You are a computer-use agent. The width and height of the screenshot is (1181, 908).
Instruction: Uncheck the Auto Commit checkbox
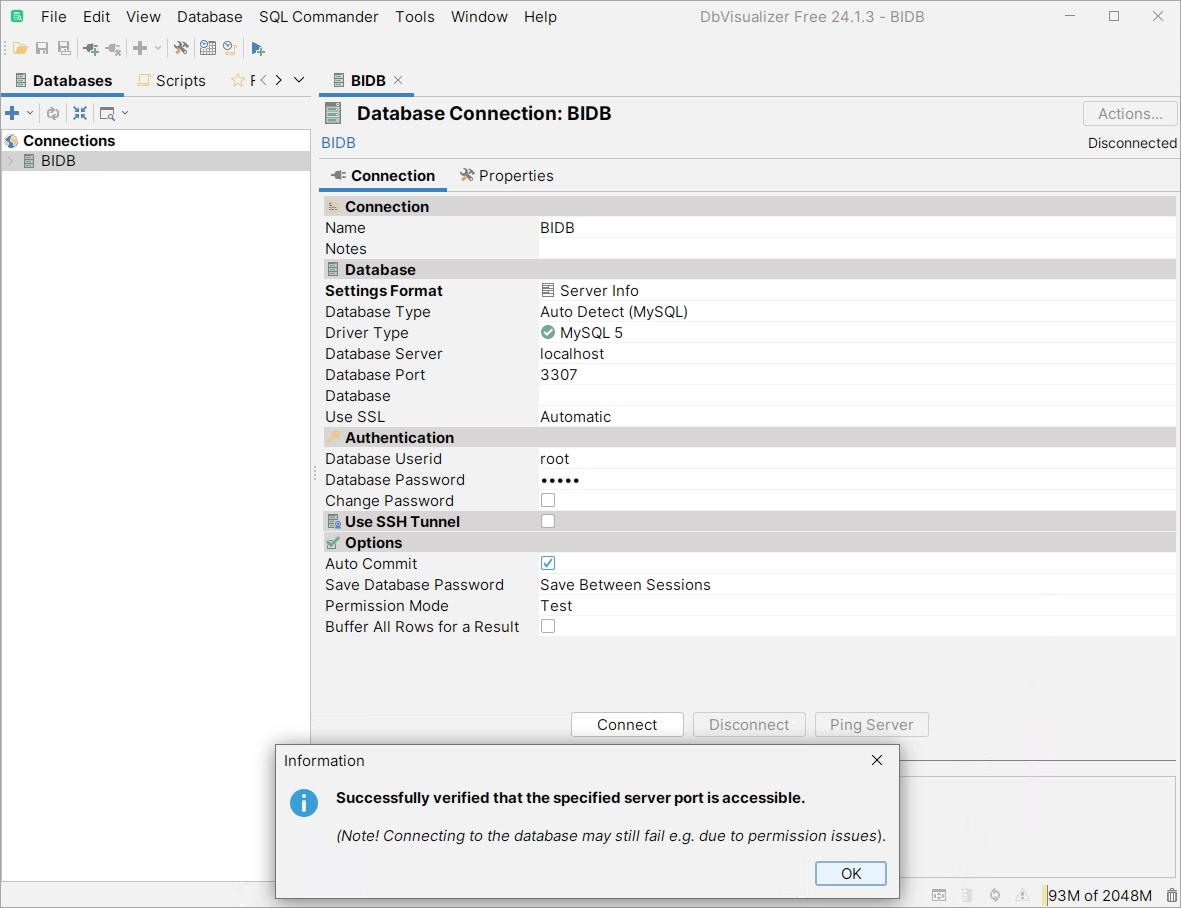click(x=548, y=563)
